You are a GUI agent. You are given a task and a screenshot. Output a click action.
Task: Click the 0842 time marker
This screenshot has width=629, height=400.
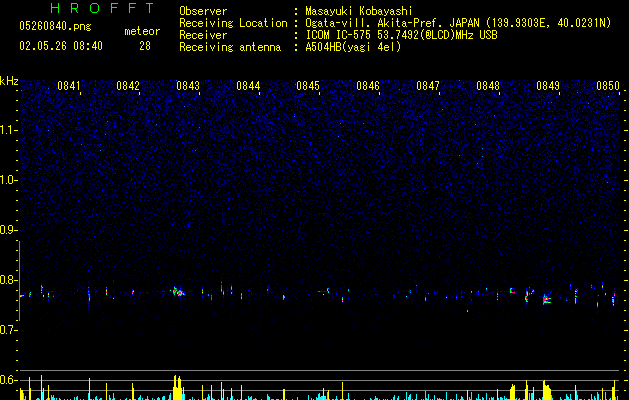click(x=128, y=86)
